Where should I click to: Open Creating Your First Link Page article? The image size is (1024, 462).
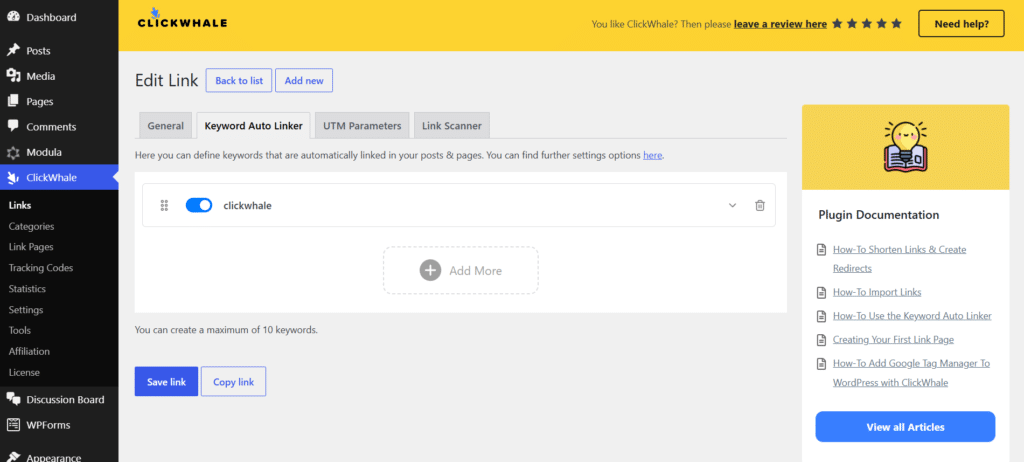click(893, 340)
